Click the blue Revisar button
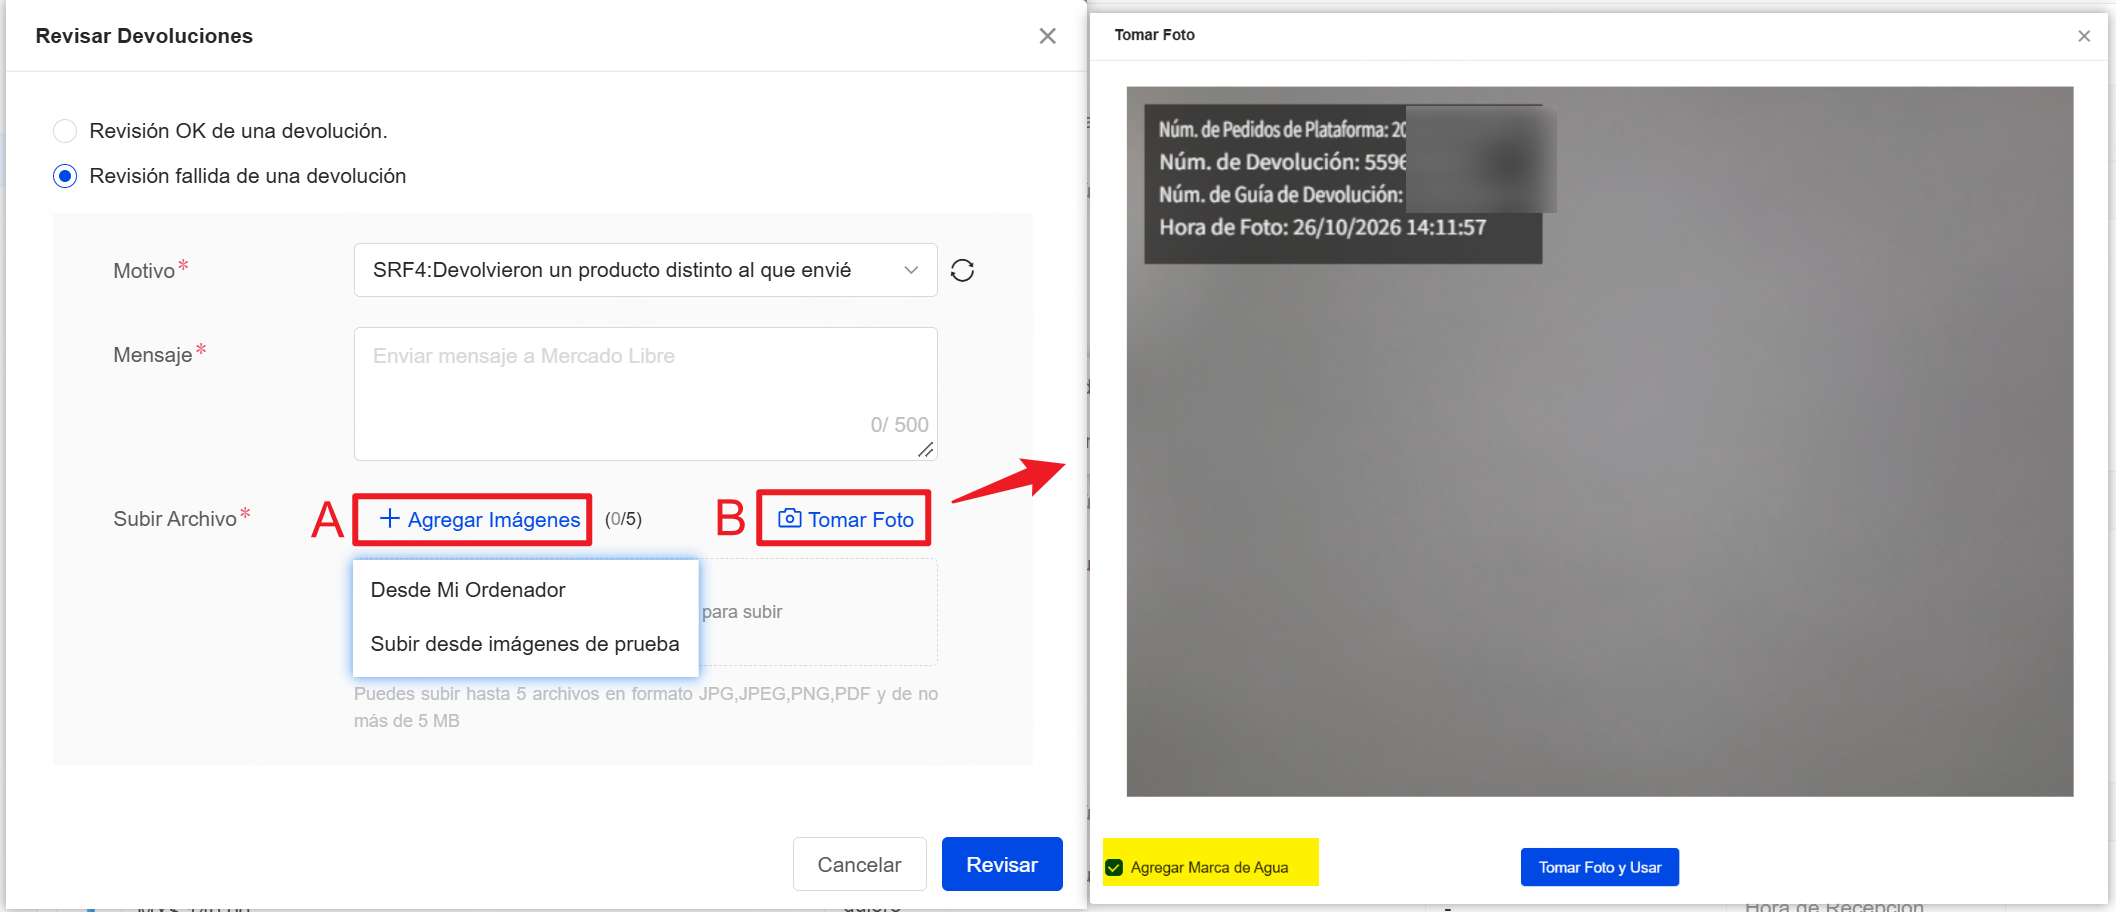2116x912 pixels. click(1002, 864)
